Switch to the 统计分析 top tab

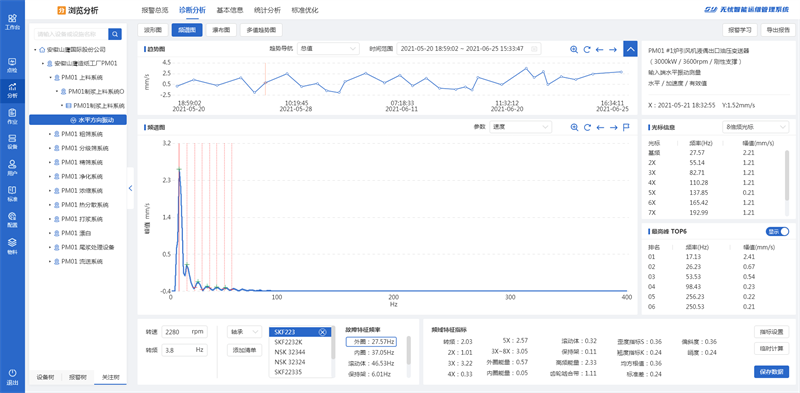coord(267,10)
